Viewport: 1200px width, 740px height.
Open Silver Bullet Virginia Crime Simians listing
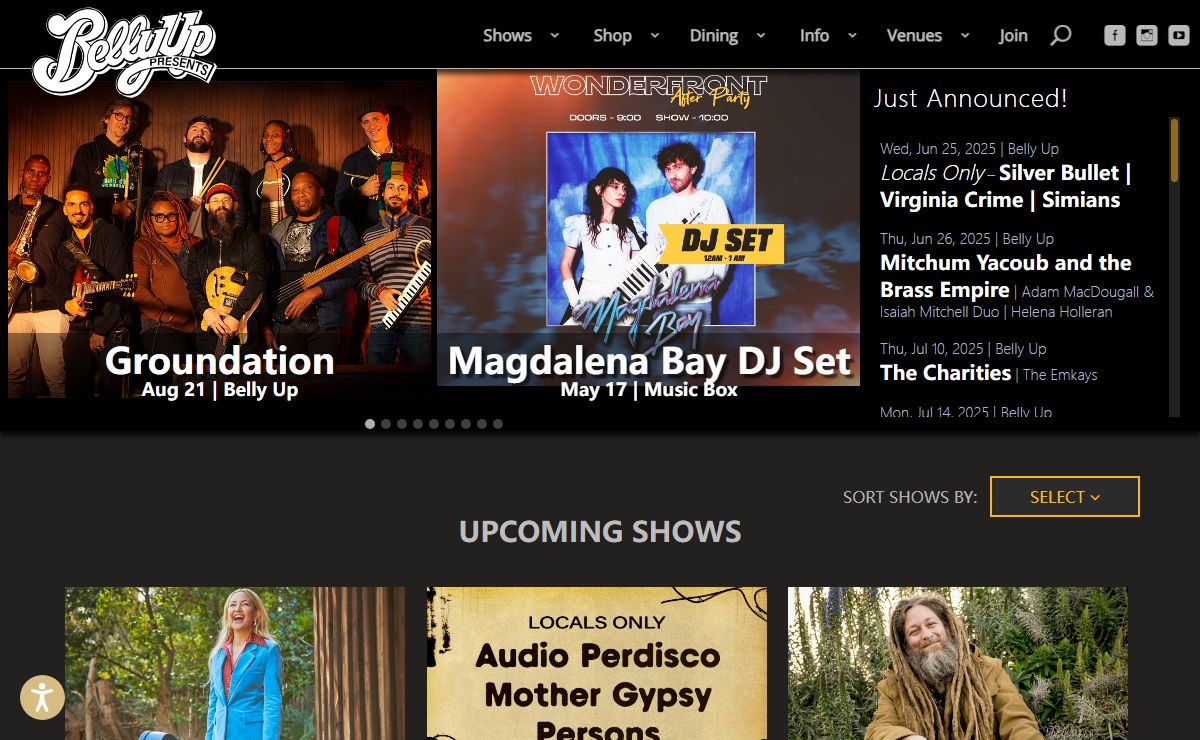(1005, 186)
